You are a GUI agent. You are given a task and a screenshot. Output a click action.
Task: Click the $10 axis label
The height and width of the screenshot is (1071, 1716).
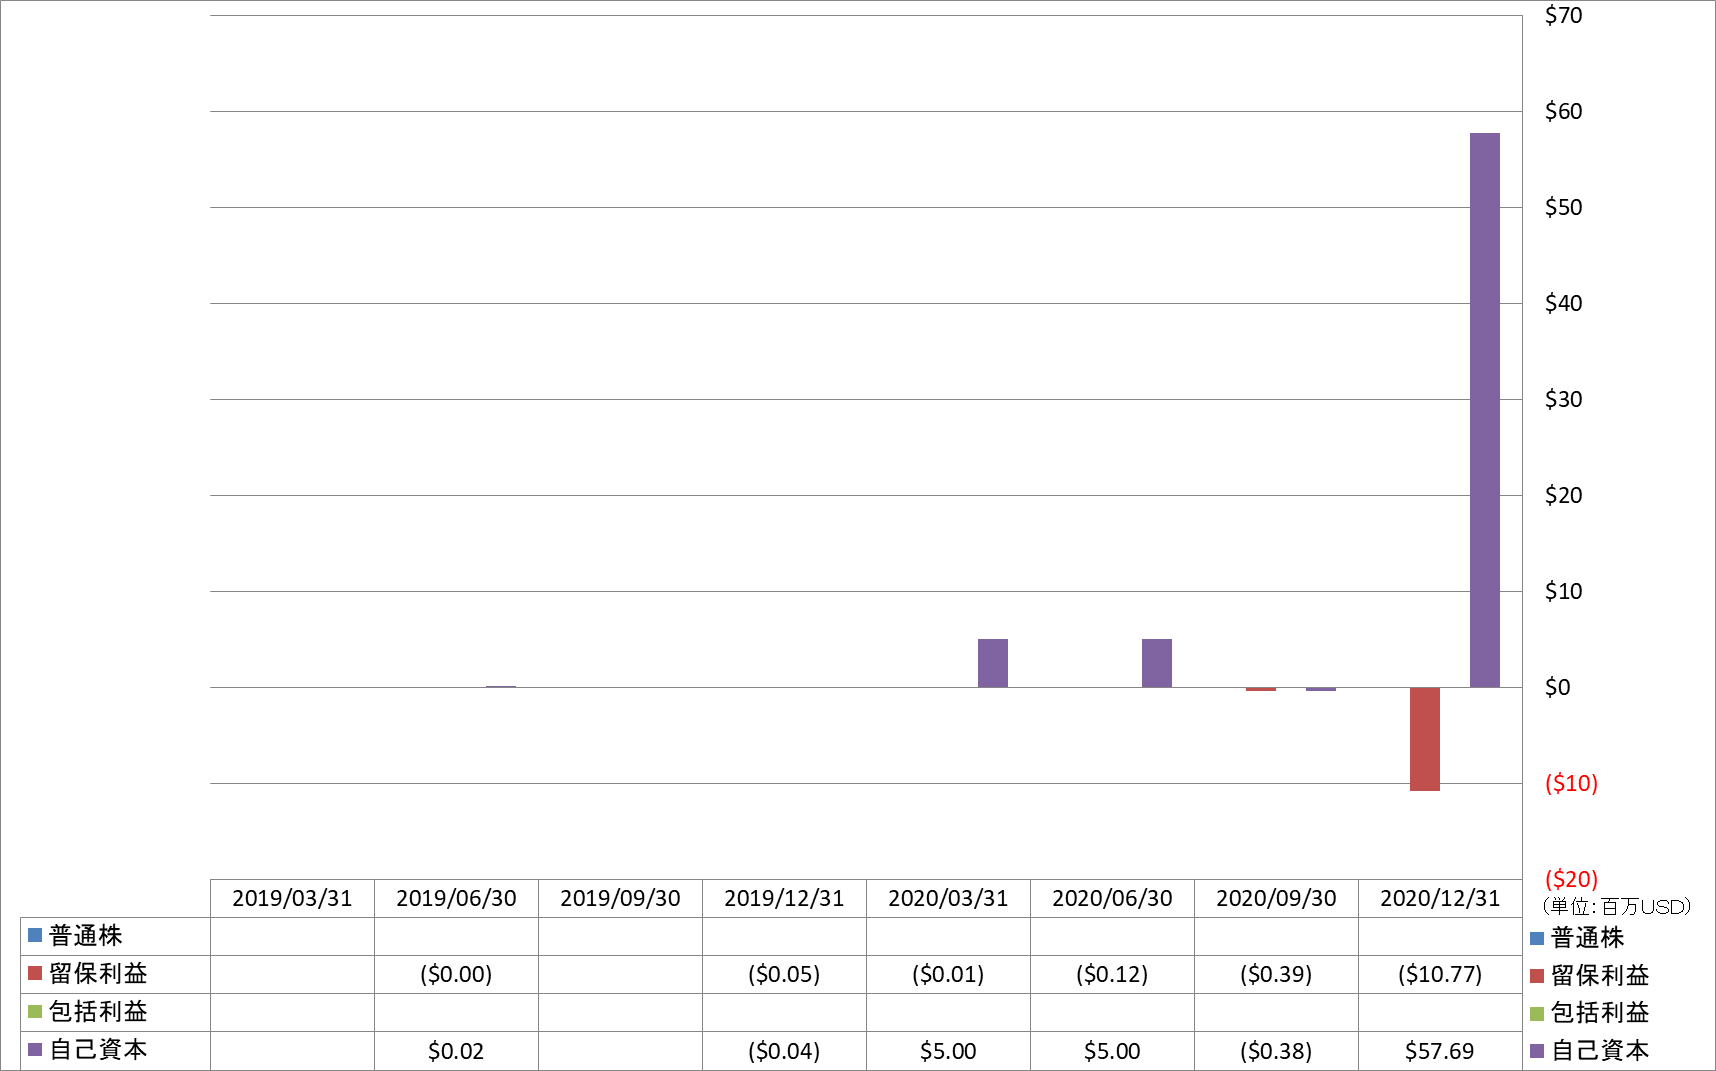click(x=1564, y=591)
